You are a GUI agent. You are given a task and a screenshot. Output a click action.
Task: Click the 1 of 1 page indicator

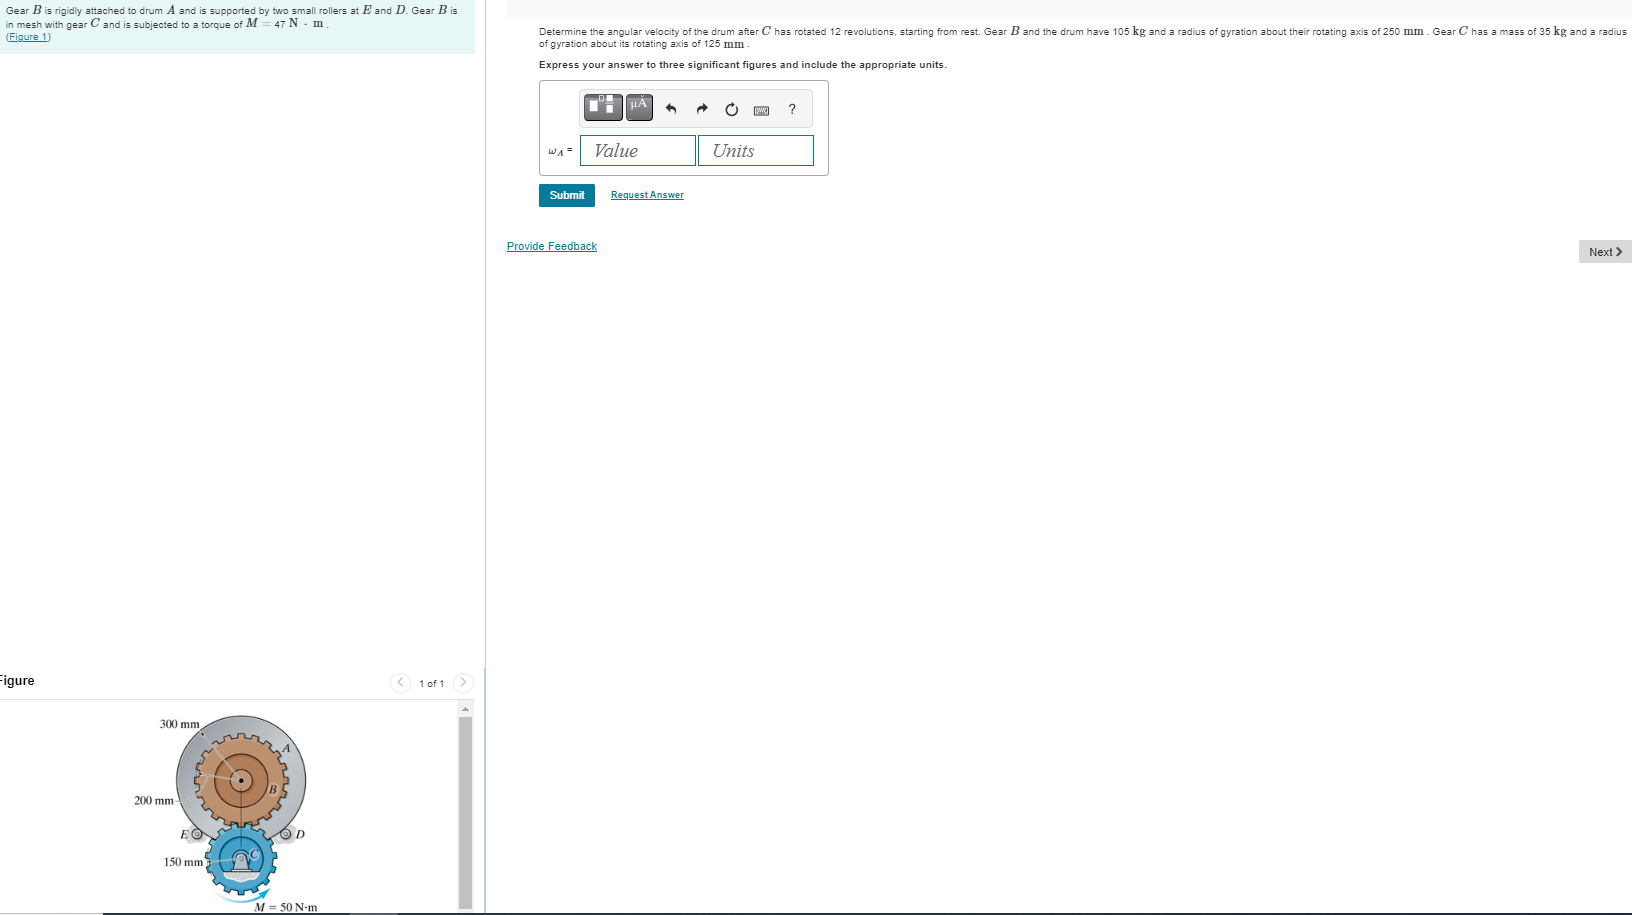click(x=431, y=683)
